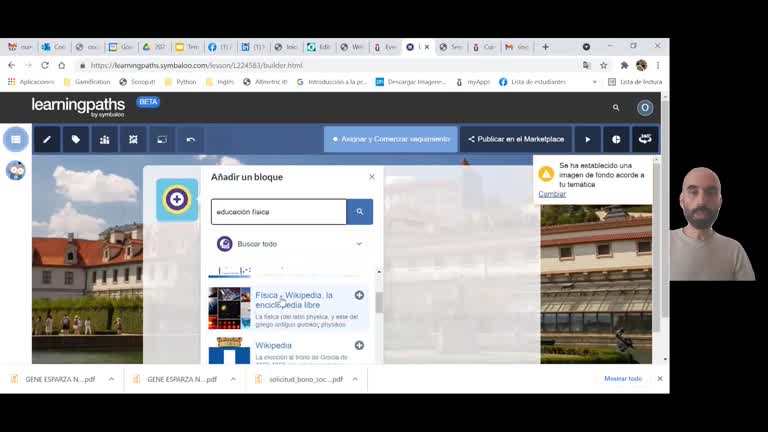Close the 'Añadir un bloque' dialog
This screenshot has height=432, width=768.
click(372, 177)
